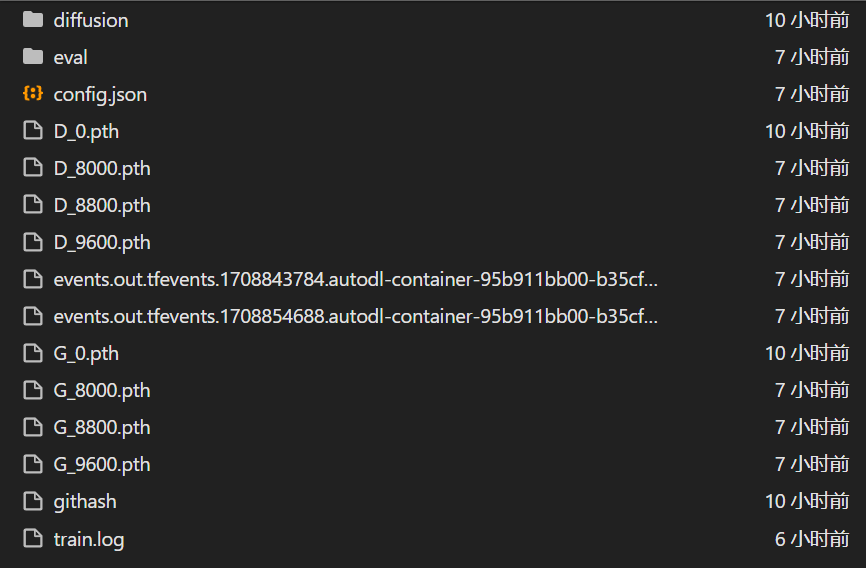Click the D_0.pth file icon
866x568 pixels.
click(33, 131)
